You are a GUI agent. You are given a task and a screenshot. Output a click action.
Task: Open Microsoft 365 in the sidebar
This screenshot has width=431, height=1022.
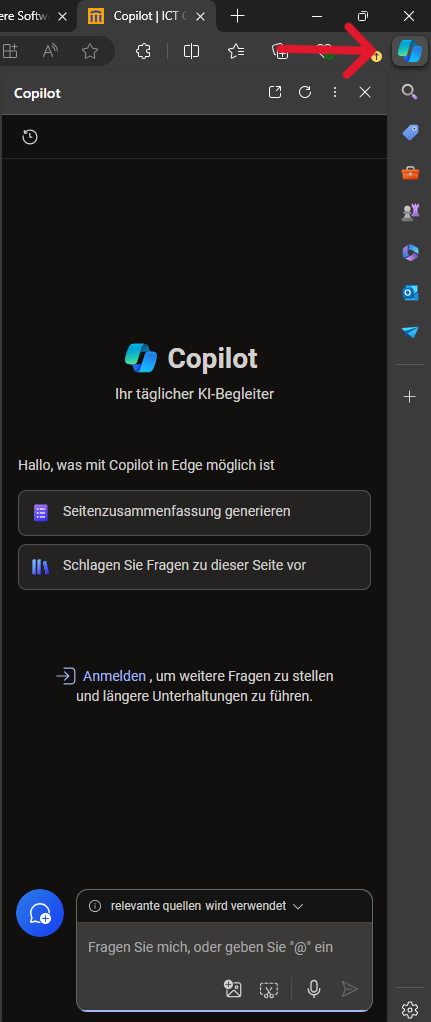pyautogui.click(x=409, y=252)
